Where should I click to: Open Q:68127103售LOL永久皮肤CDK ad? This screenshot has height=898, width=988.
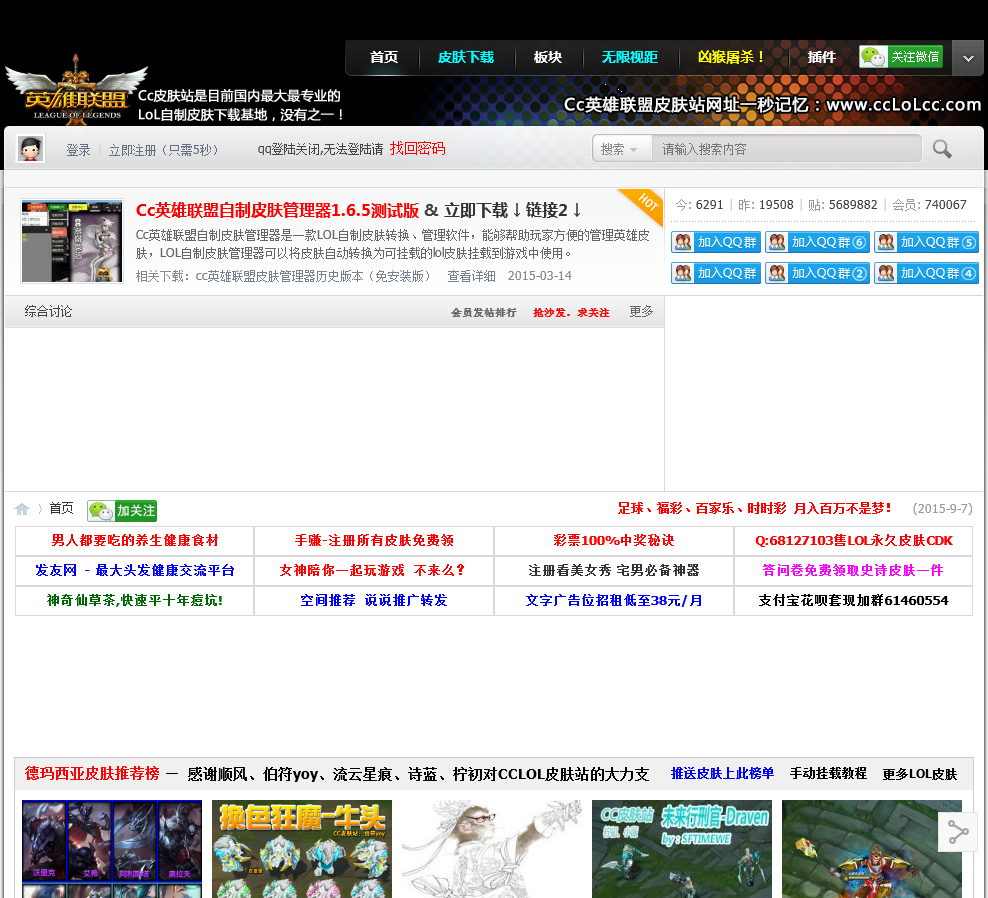[853, 541]
